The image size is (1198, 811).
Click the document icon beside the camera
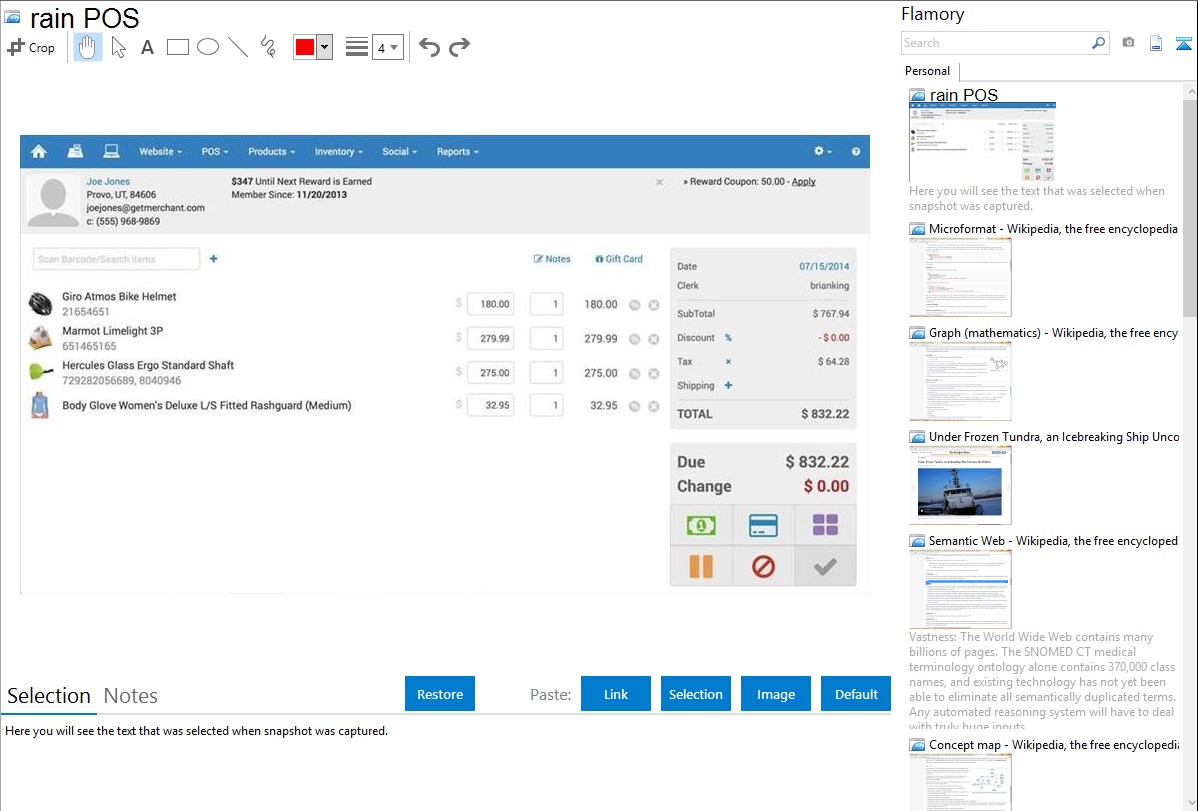coord(1156,43)
